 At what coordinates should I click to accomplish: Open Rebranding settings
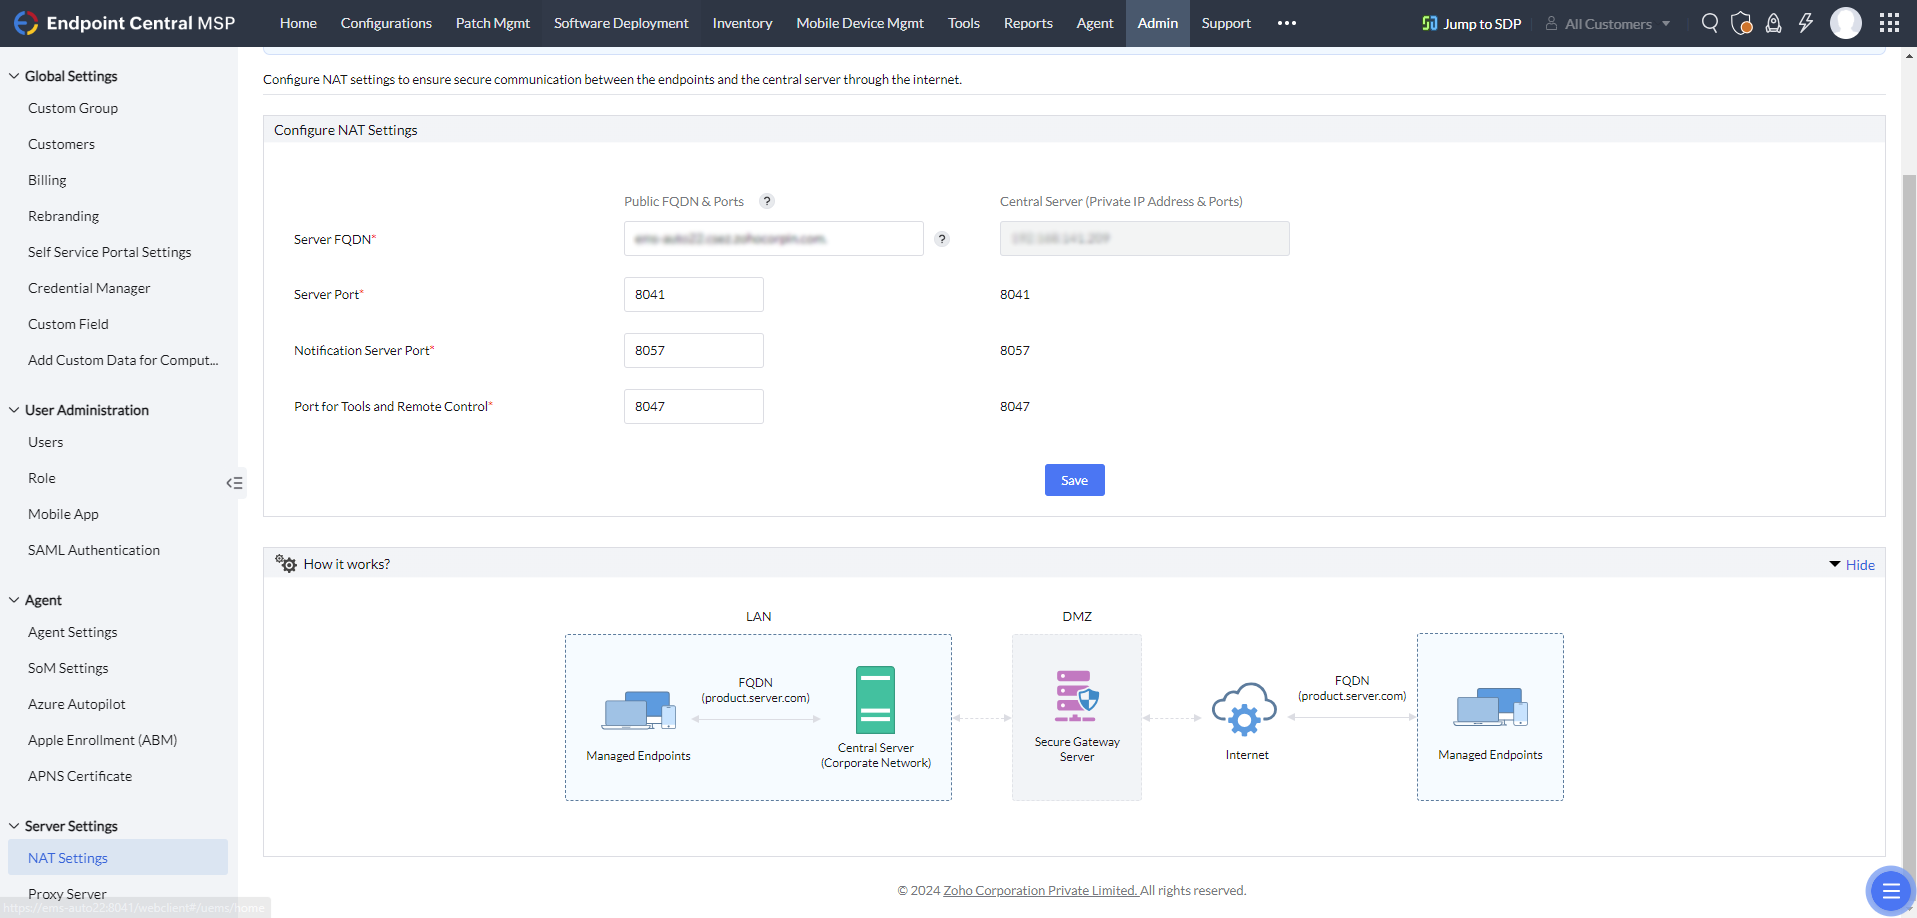63,216
